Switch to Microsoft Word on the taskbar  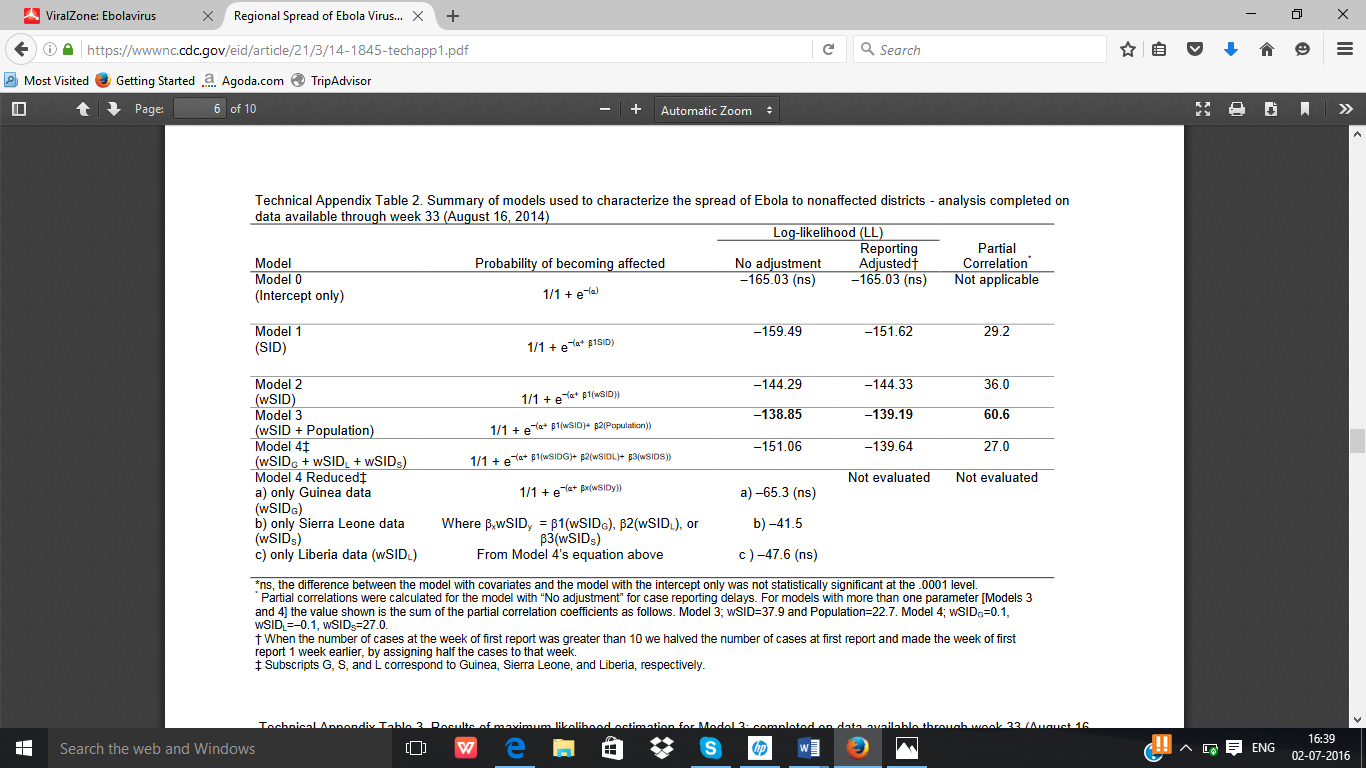[x=809, y=748]
